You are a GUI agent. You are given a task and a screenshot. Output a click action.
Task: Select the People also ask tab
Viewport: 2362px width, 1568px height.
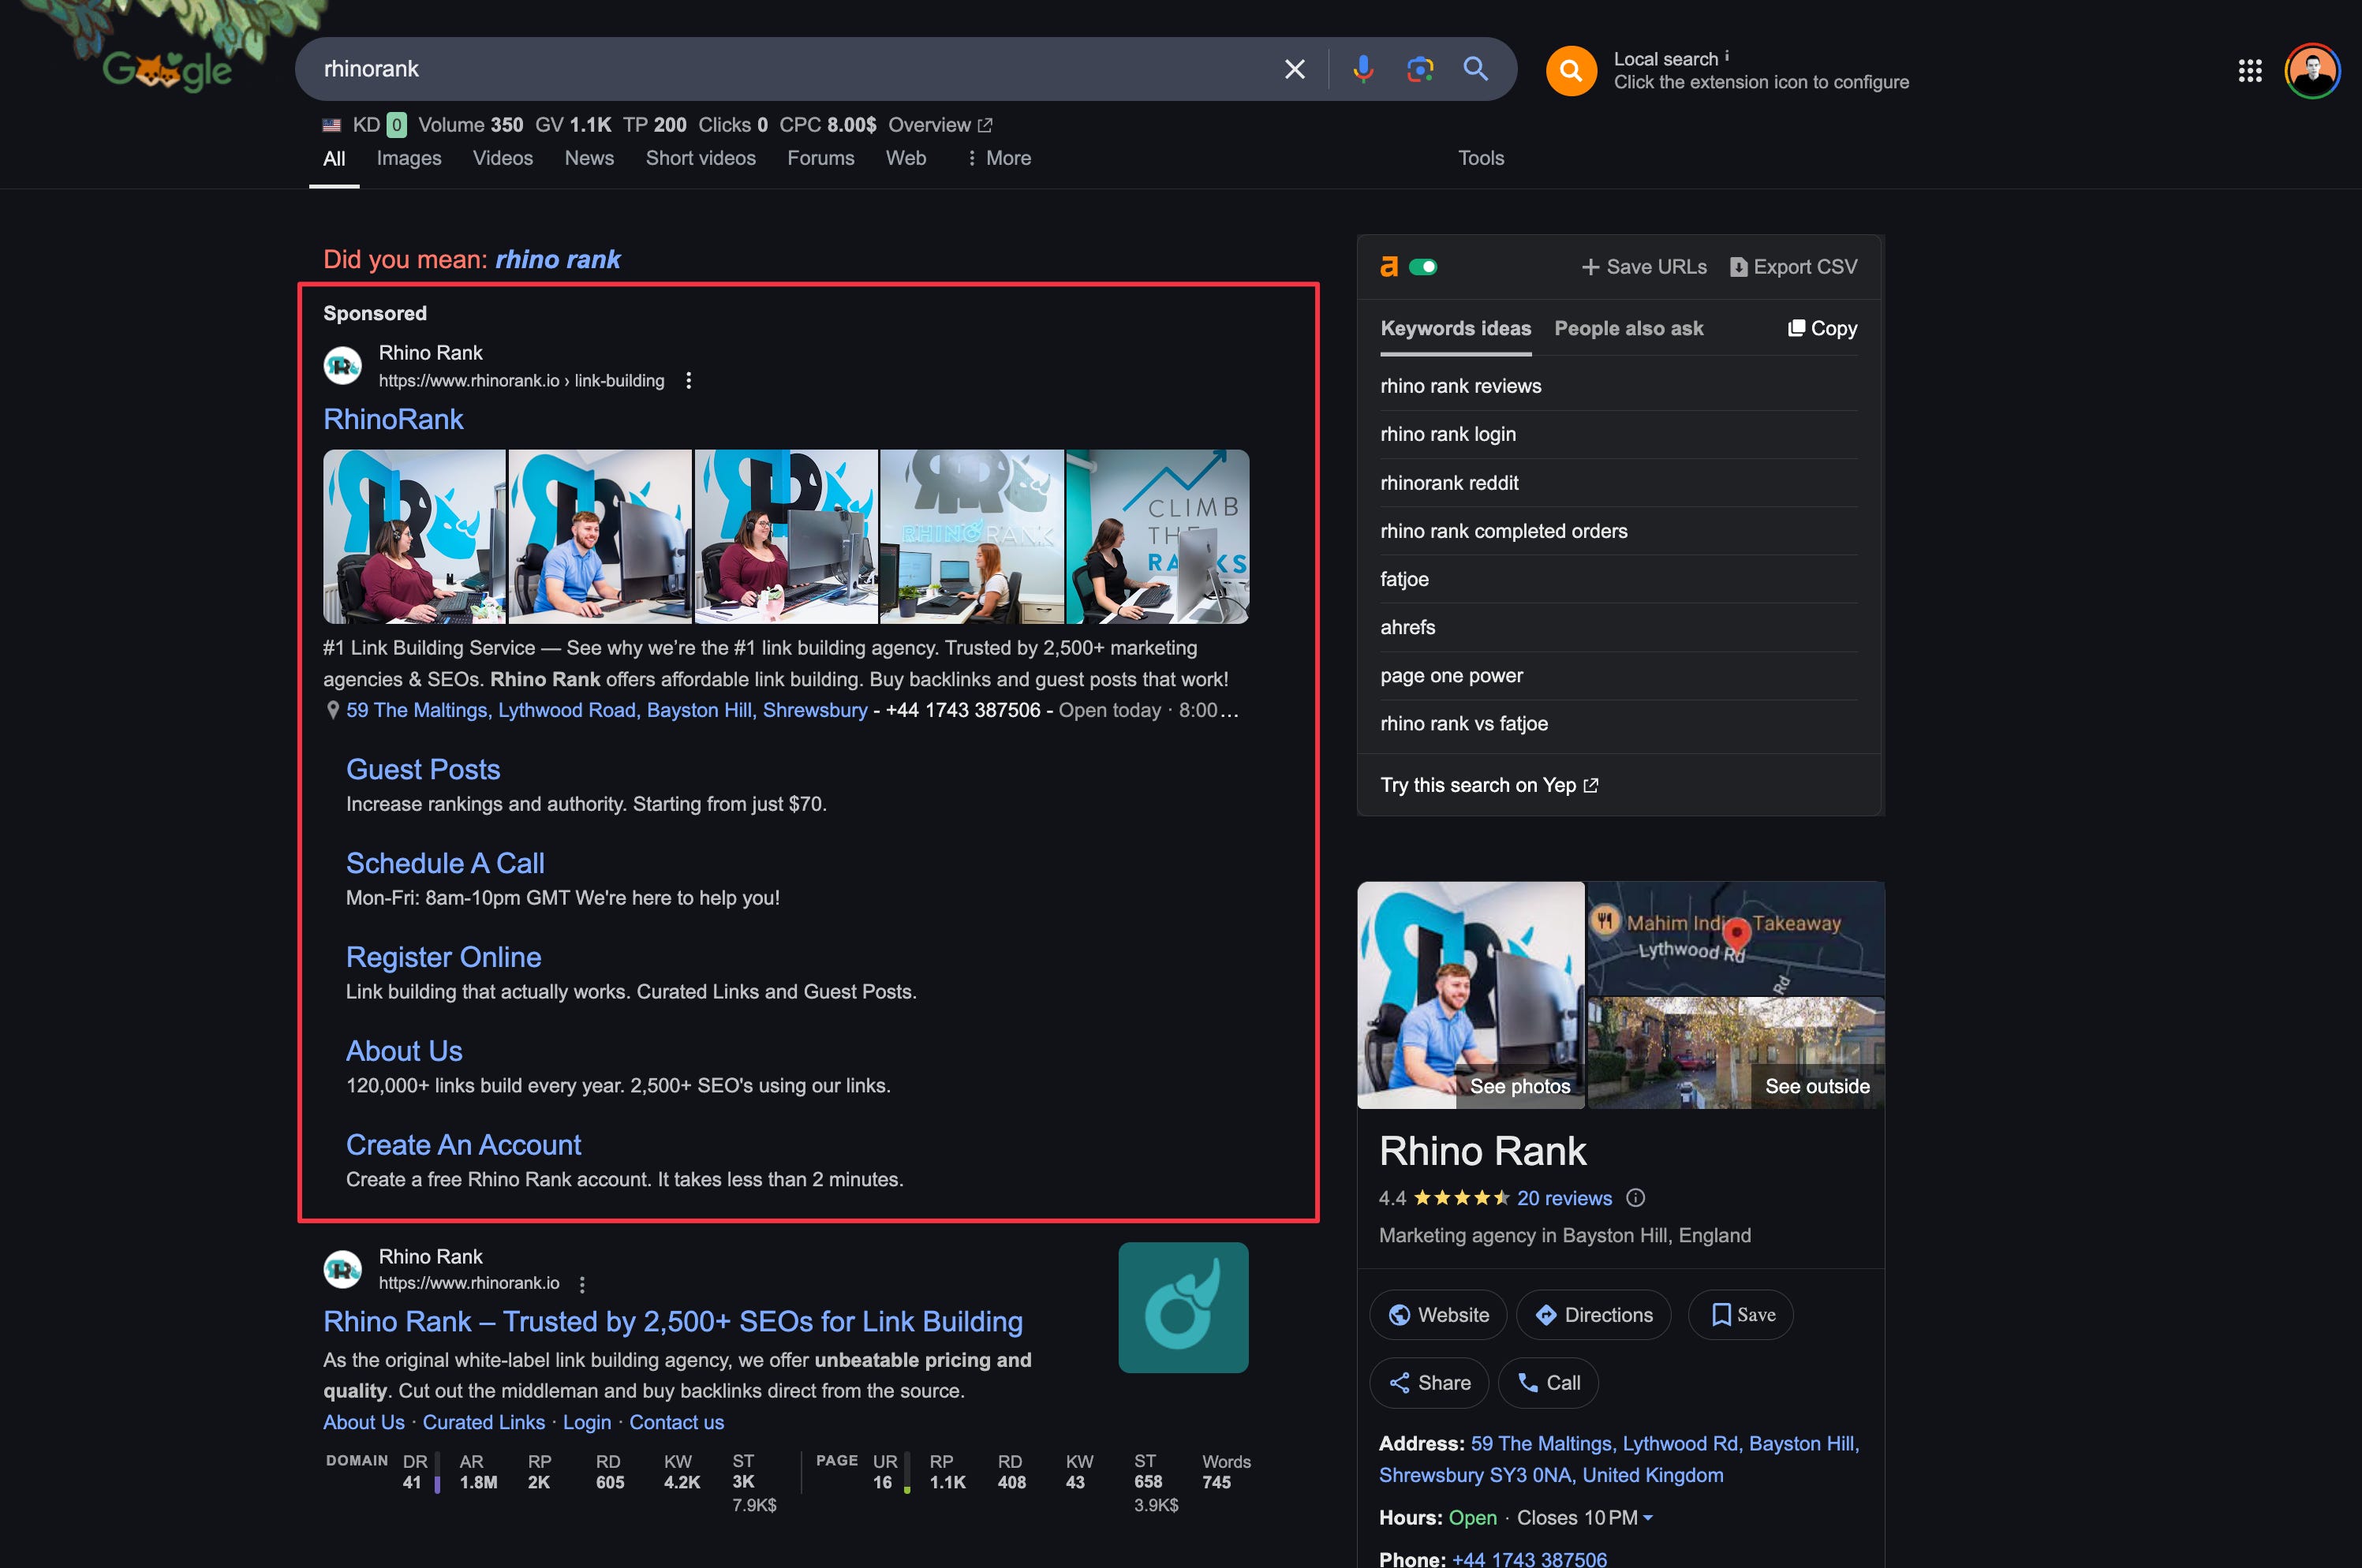pos(1628,328)
